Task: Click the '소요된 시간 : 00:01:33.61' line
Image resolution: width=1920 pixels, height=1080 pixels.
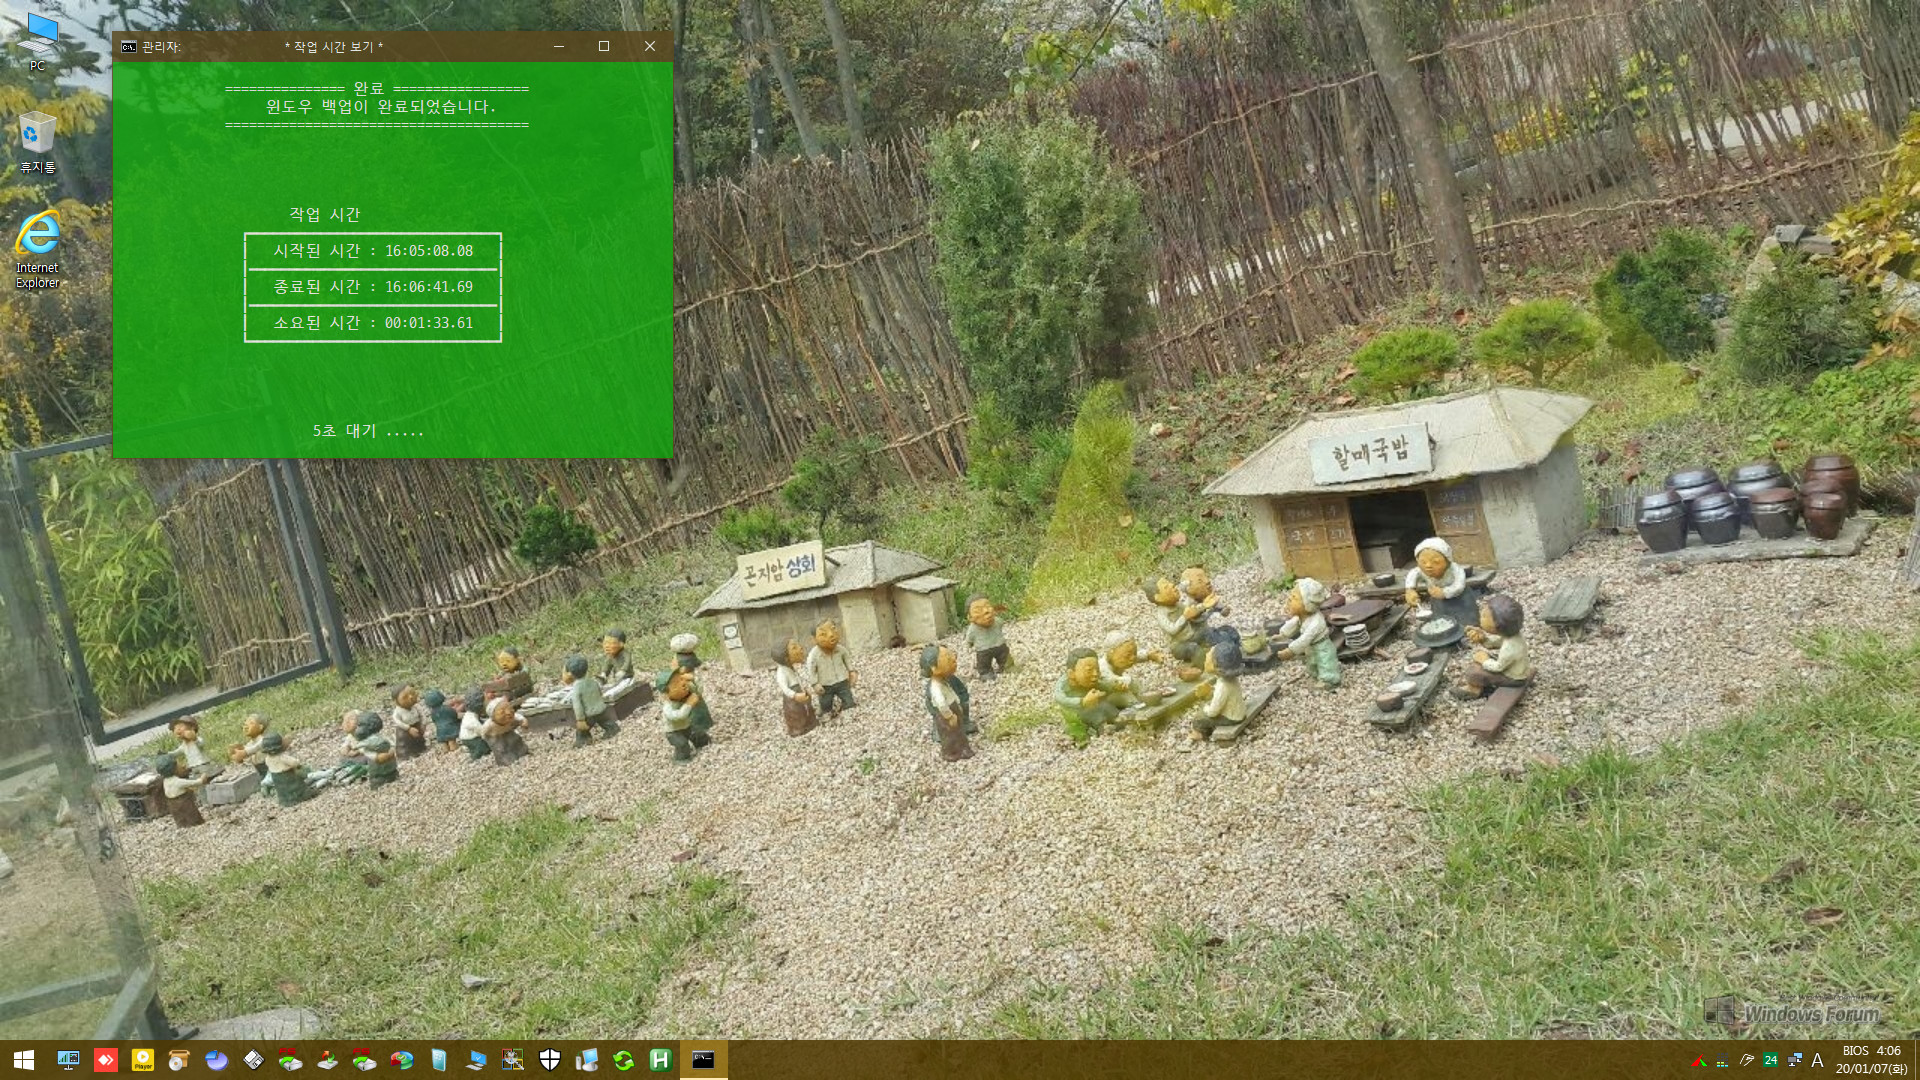Action: point(373,323)
